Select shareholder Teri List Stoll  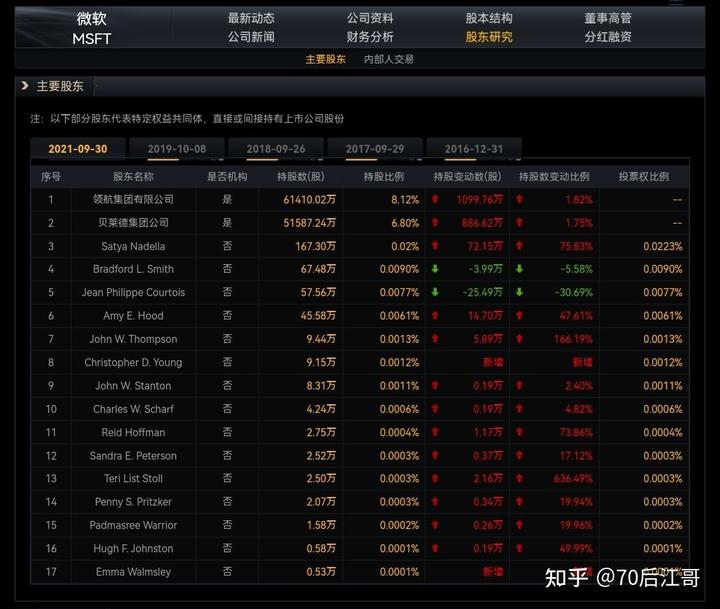(133, 479)
